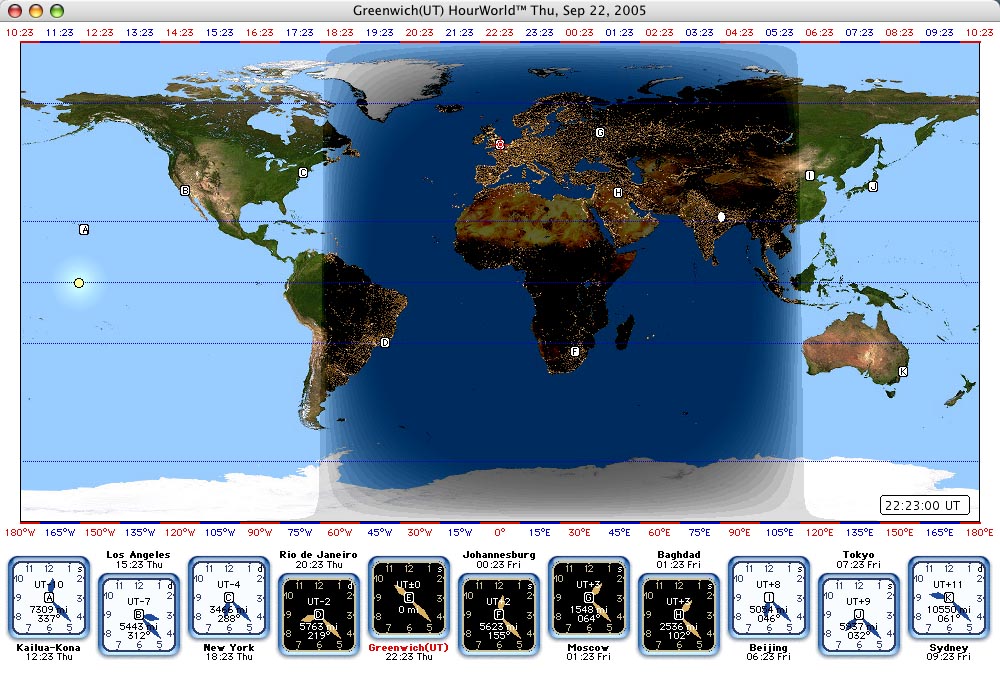Click the 105°E longitude label
The image size is (1000, 682).
click(779, 532)
